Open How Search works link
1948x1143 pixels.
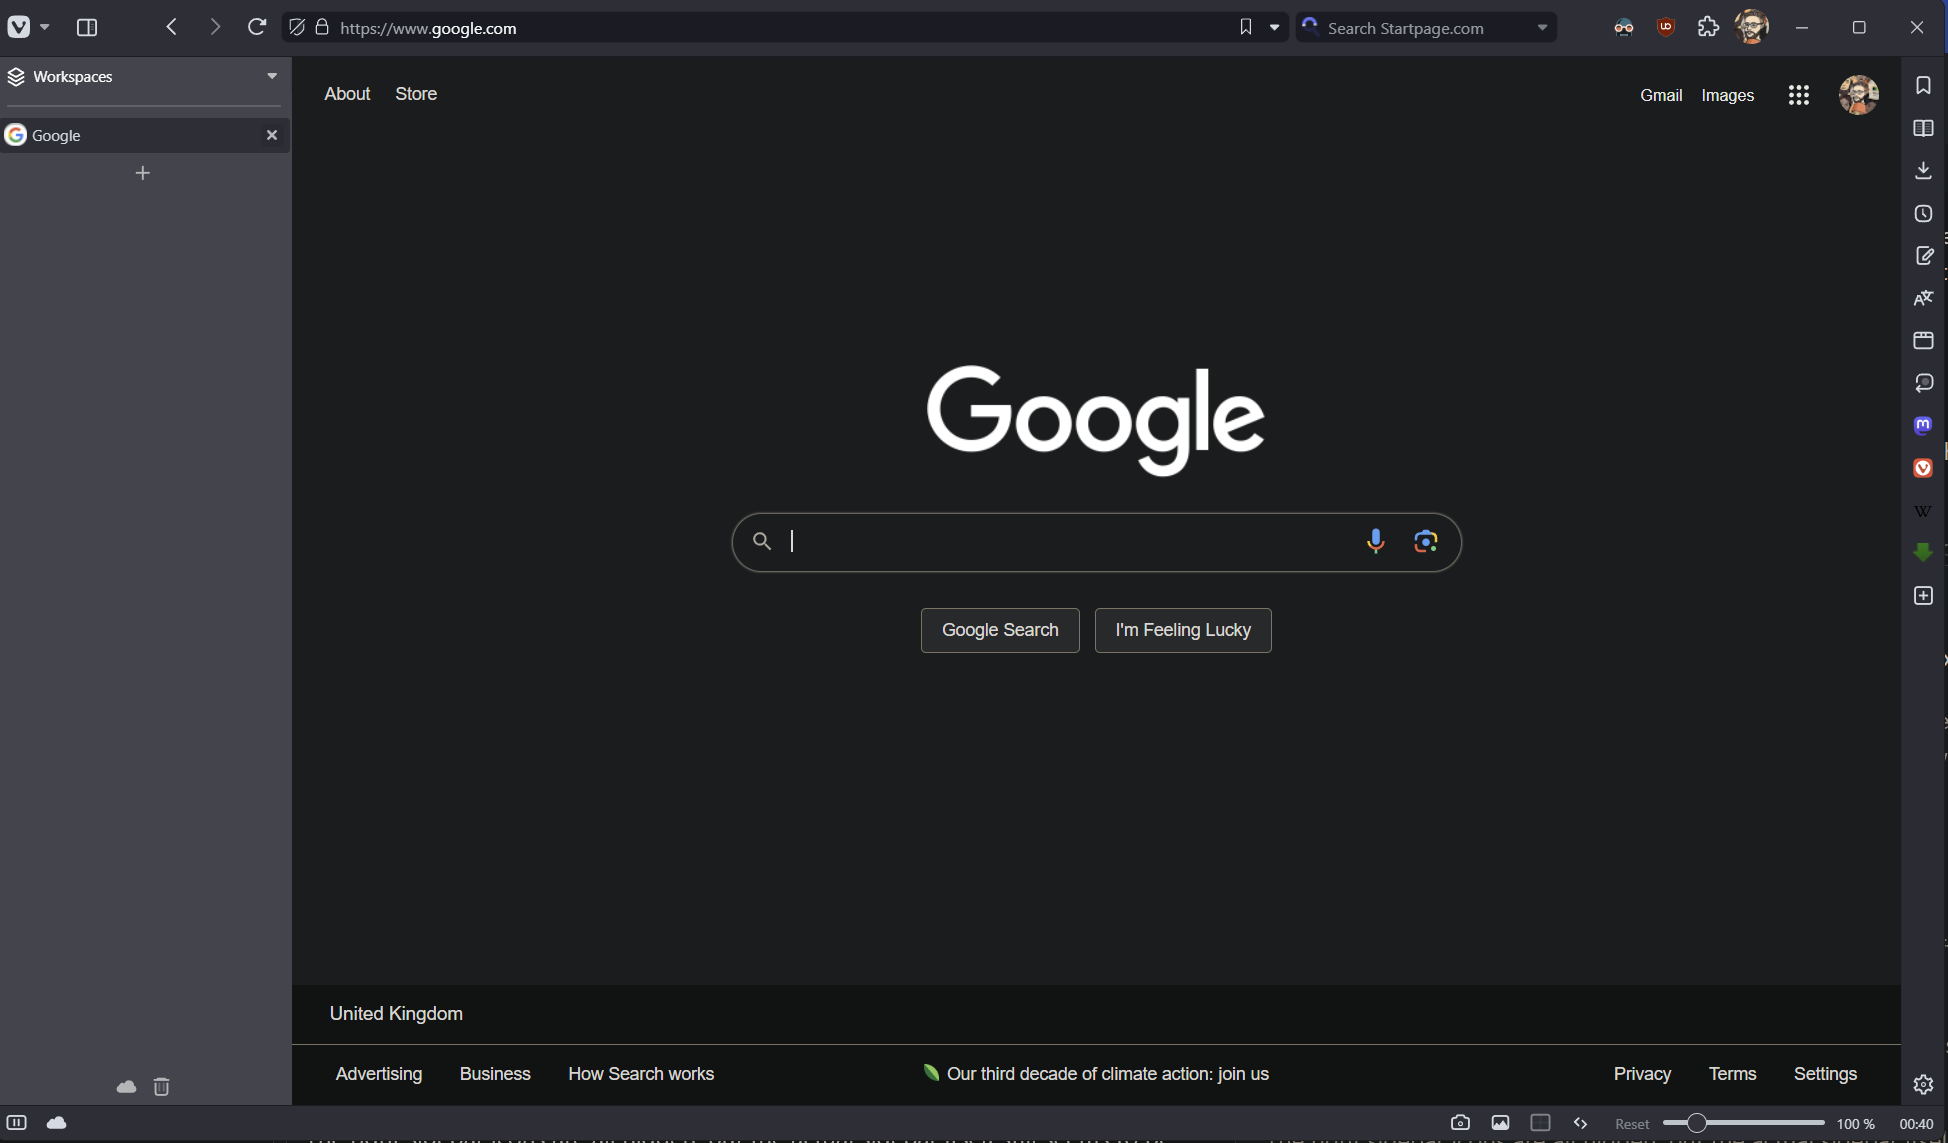point(641,1074)
